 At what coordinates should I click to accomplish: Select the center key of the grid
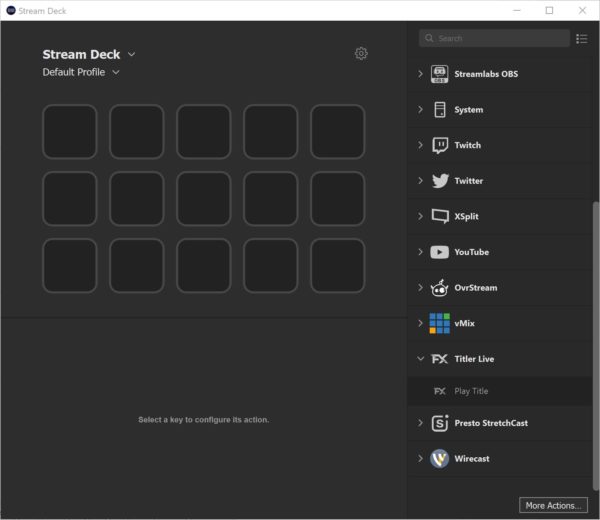[x=204, y=199]
